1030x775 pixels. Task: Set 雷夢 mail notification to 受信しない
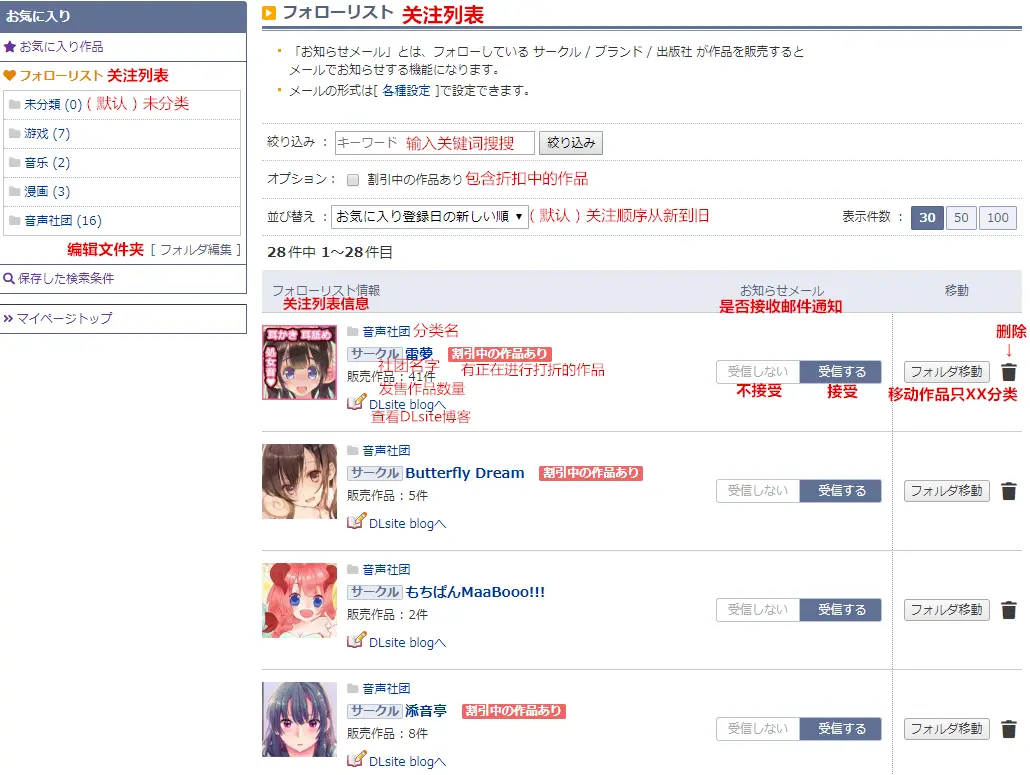tap(757, 372)
